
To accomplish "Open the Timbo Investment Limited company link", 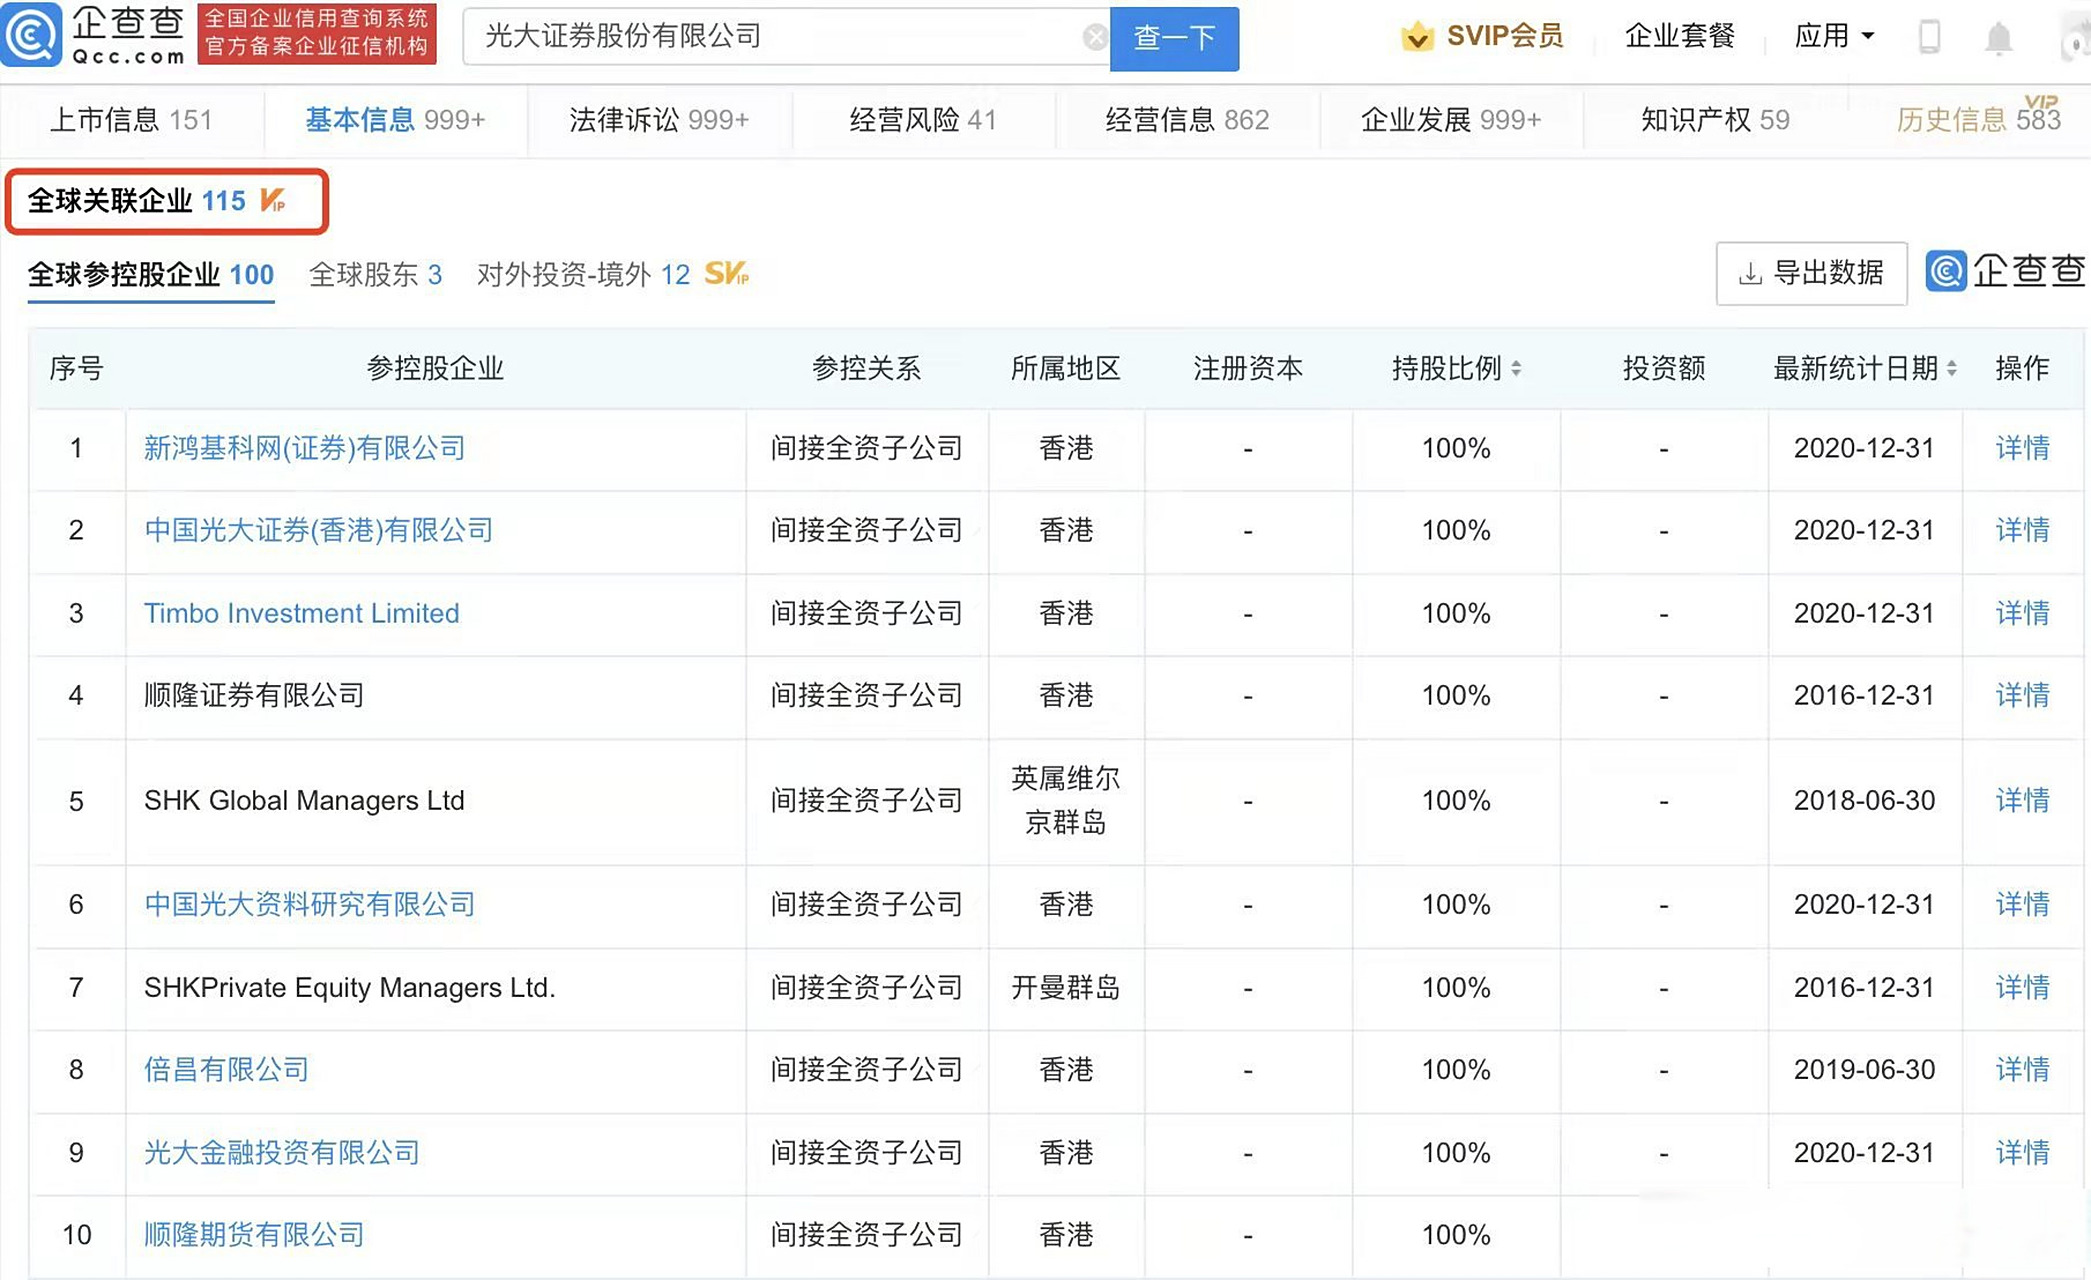I will tap(301, 614).
